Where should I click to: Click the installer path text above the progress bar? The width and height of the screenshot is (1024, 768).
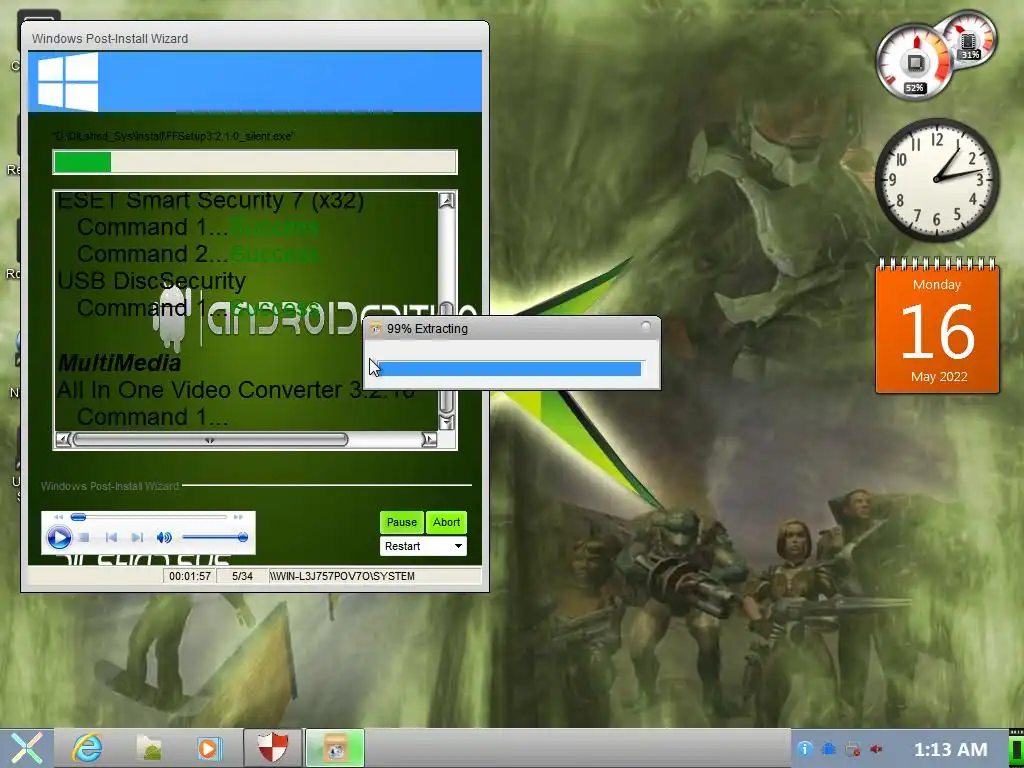(x=173, y=136)
